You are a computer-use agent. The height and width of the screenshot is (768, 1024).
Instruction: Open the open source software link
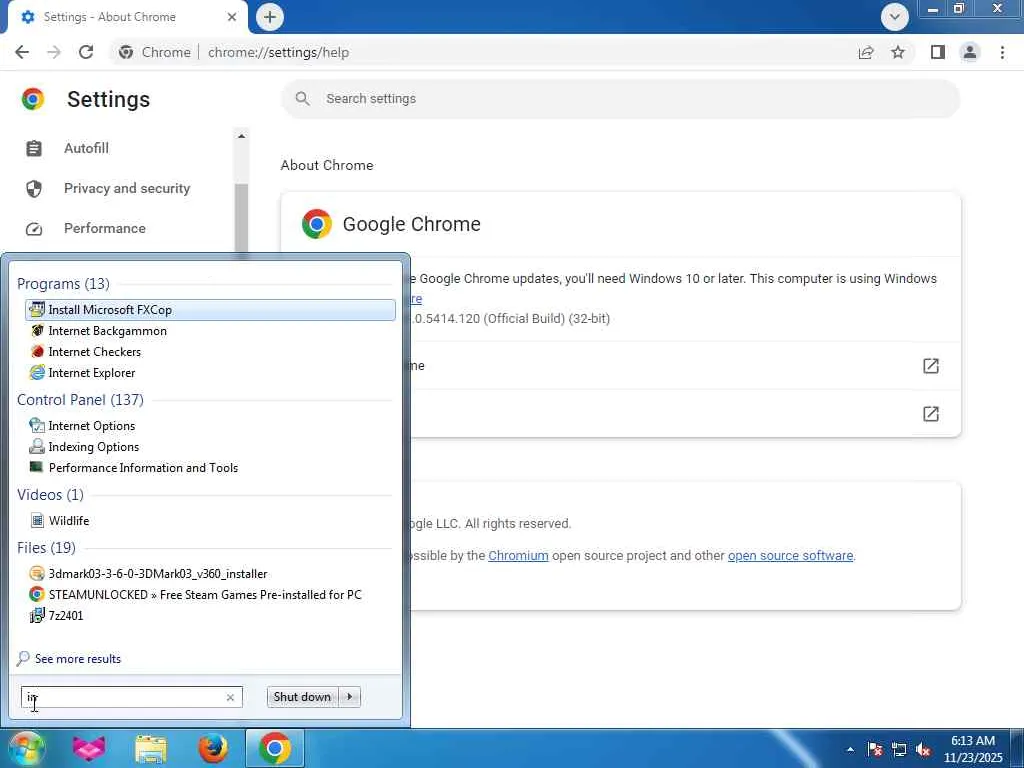click(790, 556)
